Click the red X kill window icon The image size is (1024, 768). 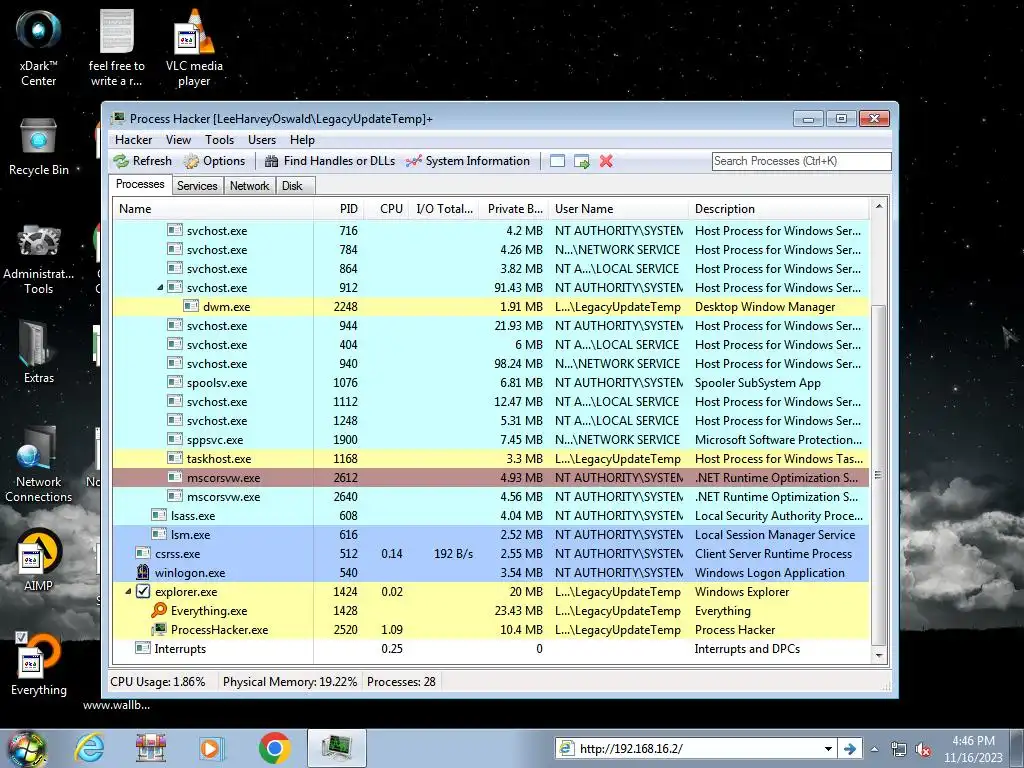606,161
